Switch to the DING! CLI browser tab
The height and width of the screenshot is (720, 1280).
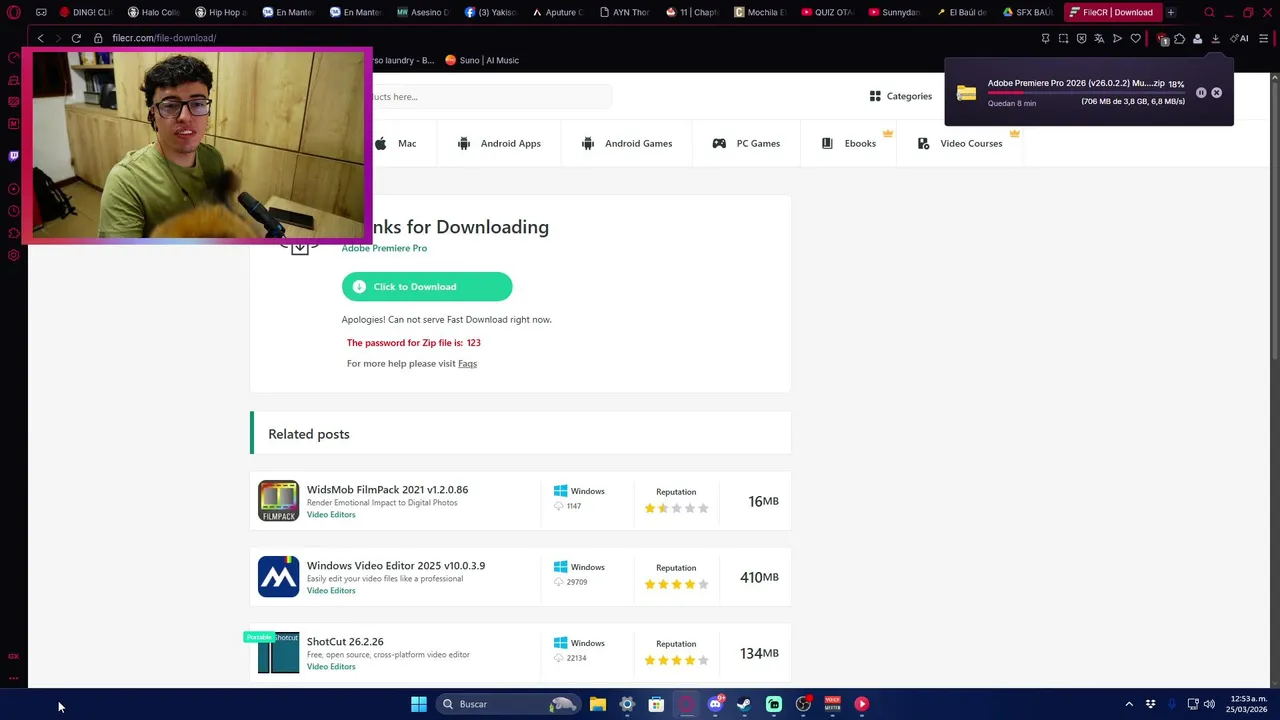click(x=86, y=12)
